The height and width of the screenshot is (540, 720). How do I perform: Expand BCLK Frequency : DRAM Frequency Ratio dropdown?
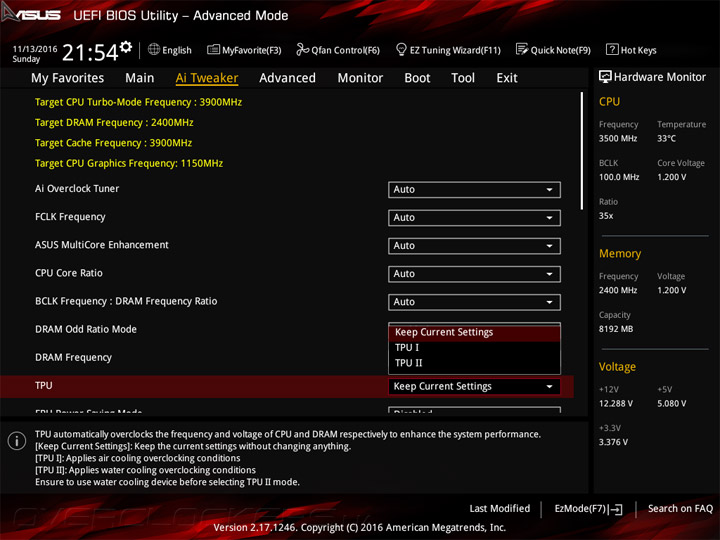pos(474,302)
